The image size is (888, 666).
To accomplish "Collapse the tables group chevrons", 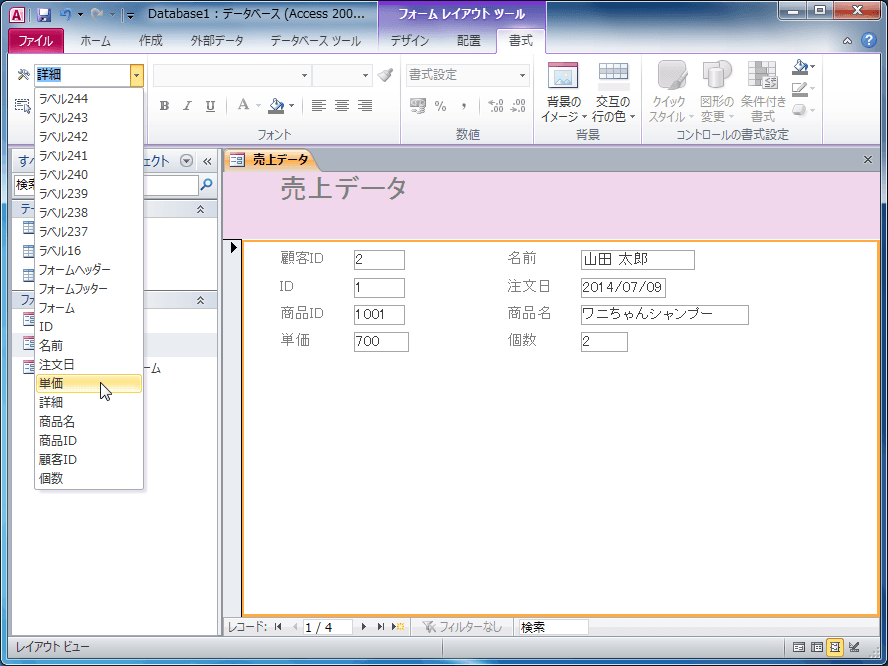I will coord(200,210).
